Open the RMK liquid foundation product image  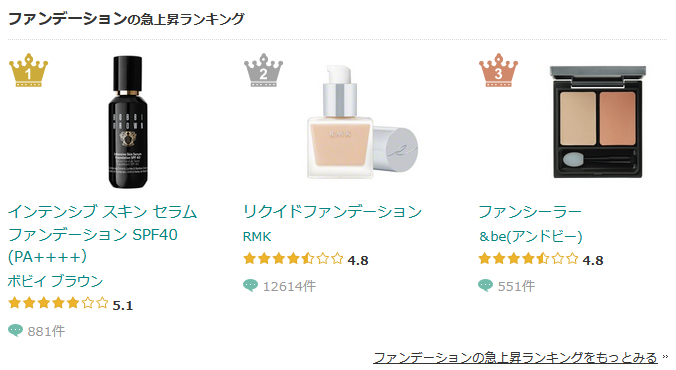tap(362, 122)
